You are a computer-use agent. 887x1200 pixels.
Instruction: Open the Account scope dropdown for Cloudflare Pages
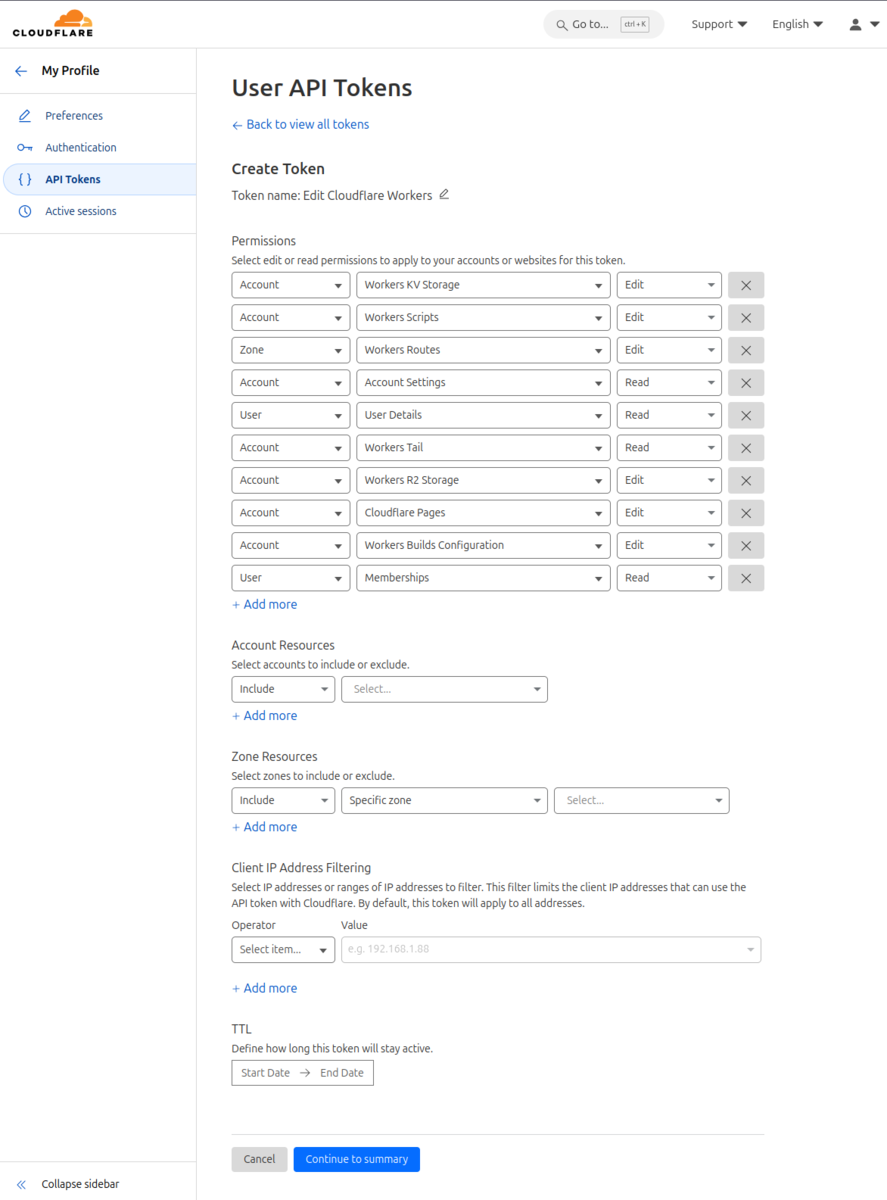[x=291, y=513]
